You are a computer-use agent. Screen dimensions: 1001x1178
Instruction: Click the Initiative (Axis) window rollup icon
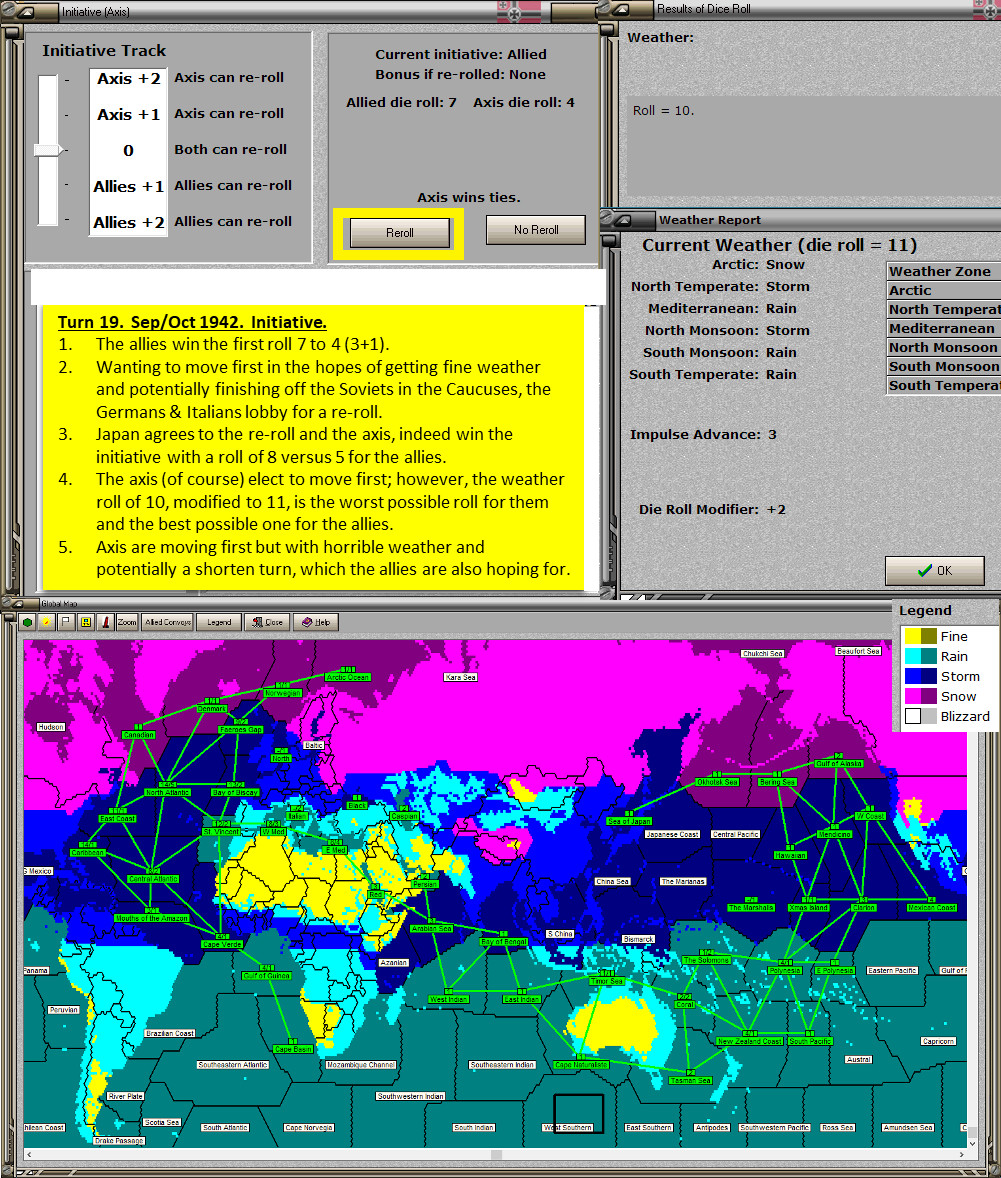pos(25,12)
